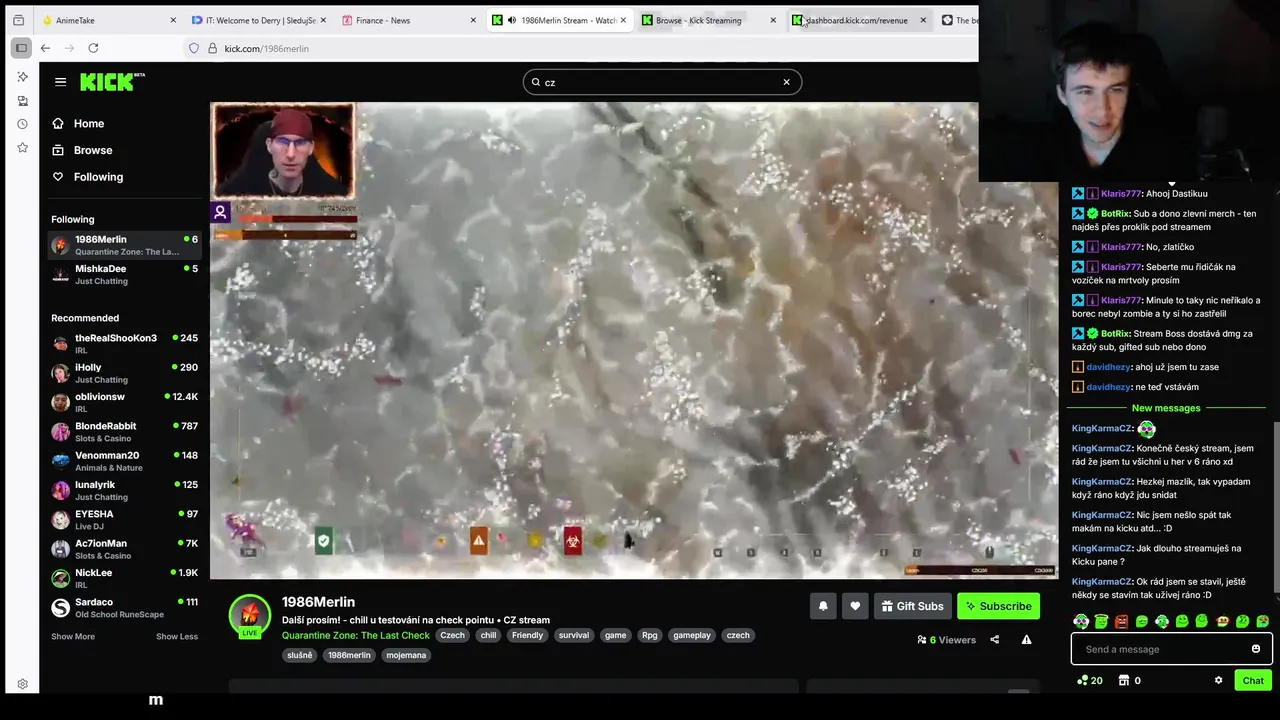Open recommended channel EYESHA
This screenshot has height=720, width=1280.
pyautogui.click(x=125, y=519)
